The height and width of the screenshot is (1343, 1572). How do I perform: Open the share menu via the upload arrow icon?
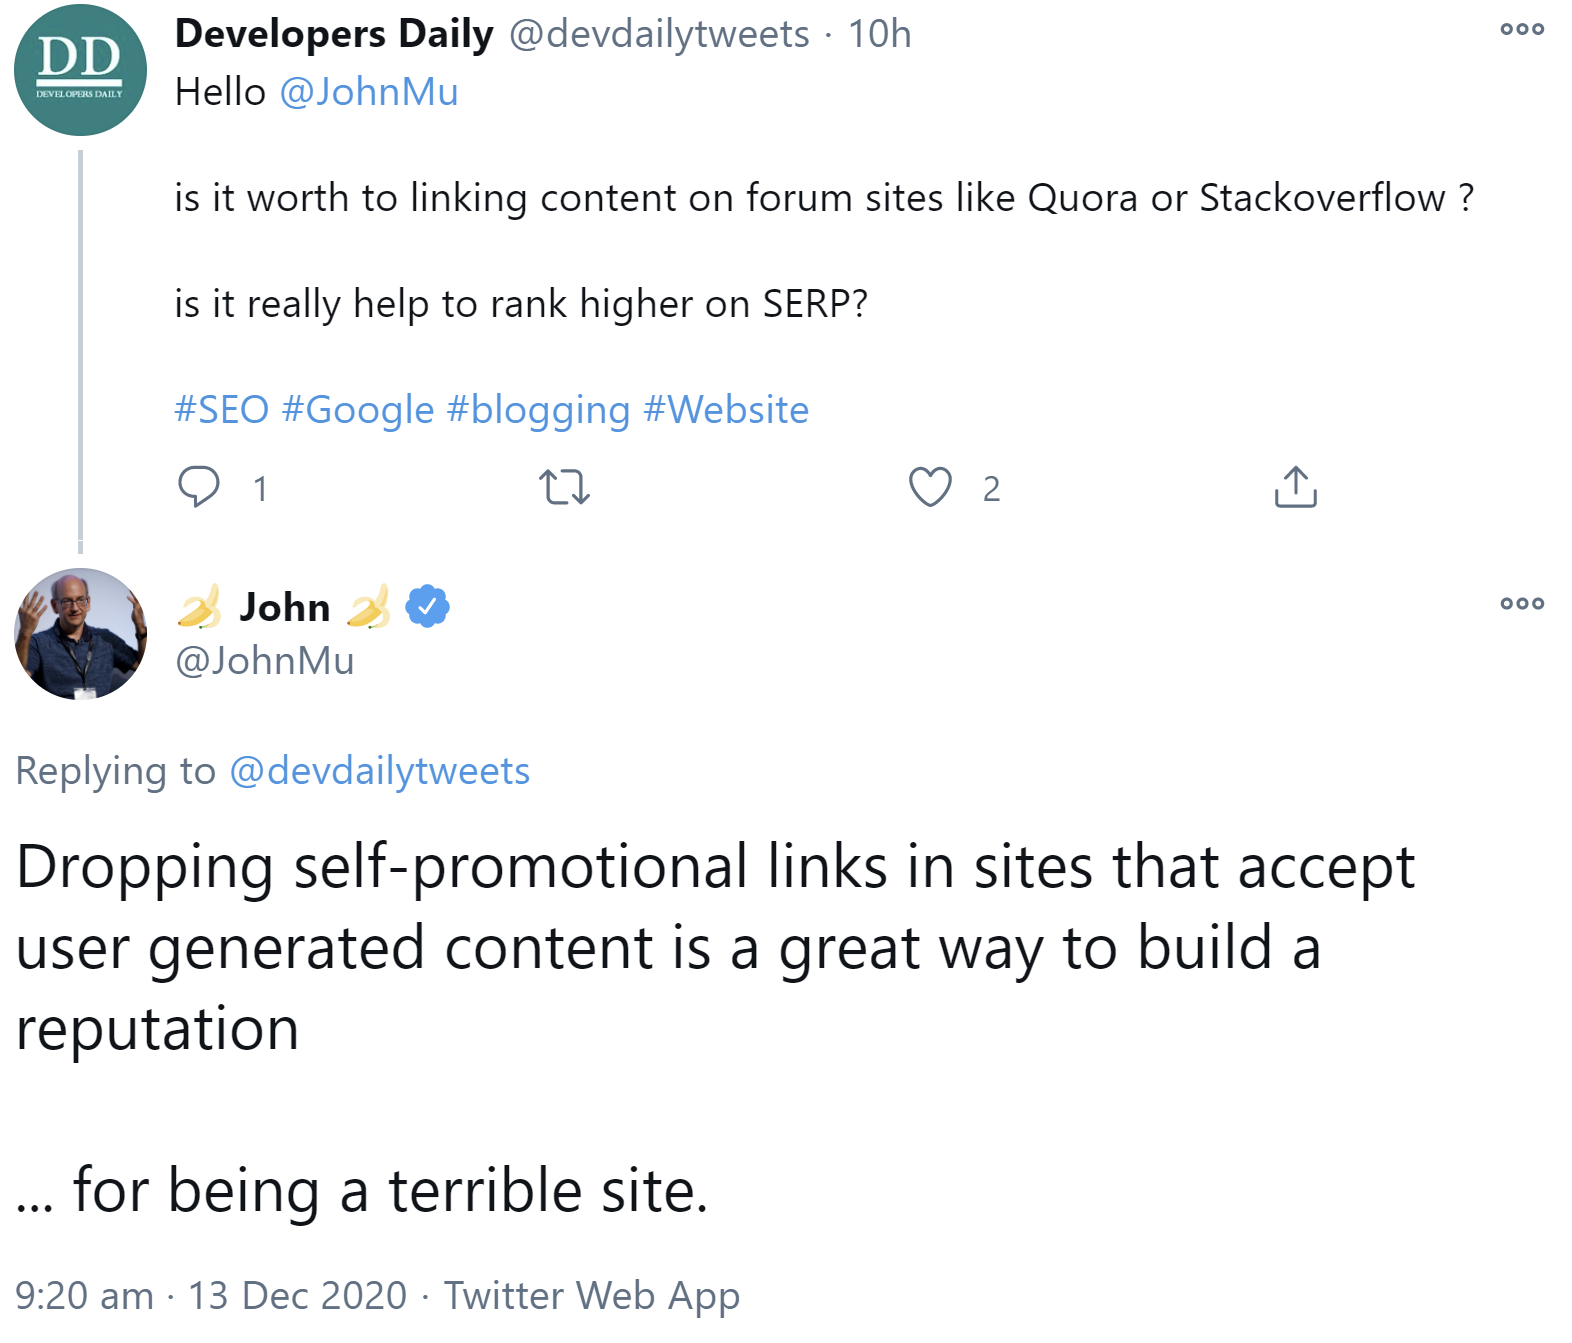click(1296, 488)
